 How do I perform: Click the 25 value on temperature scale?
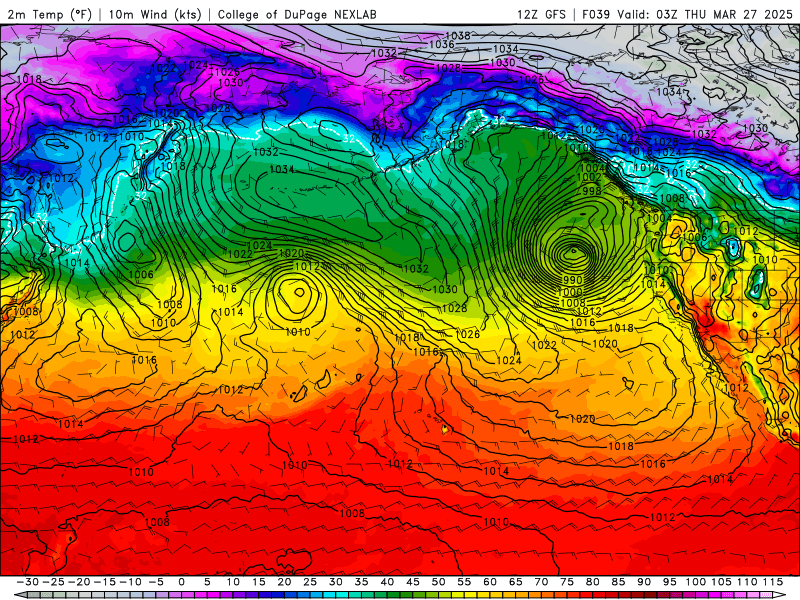[310, 582]
